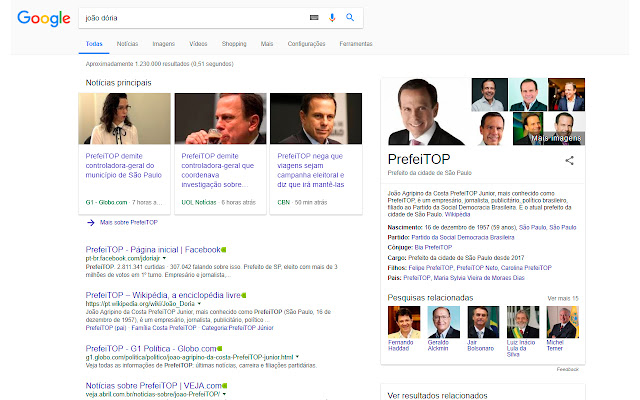The height and width of the screenshot is (400, 640).
Task: Click Bia PrefeiTOP spouse link
Action: [433, 247]
